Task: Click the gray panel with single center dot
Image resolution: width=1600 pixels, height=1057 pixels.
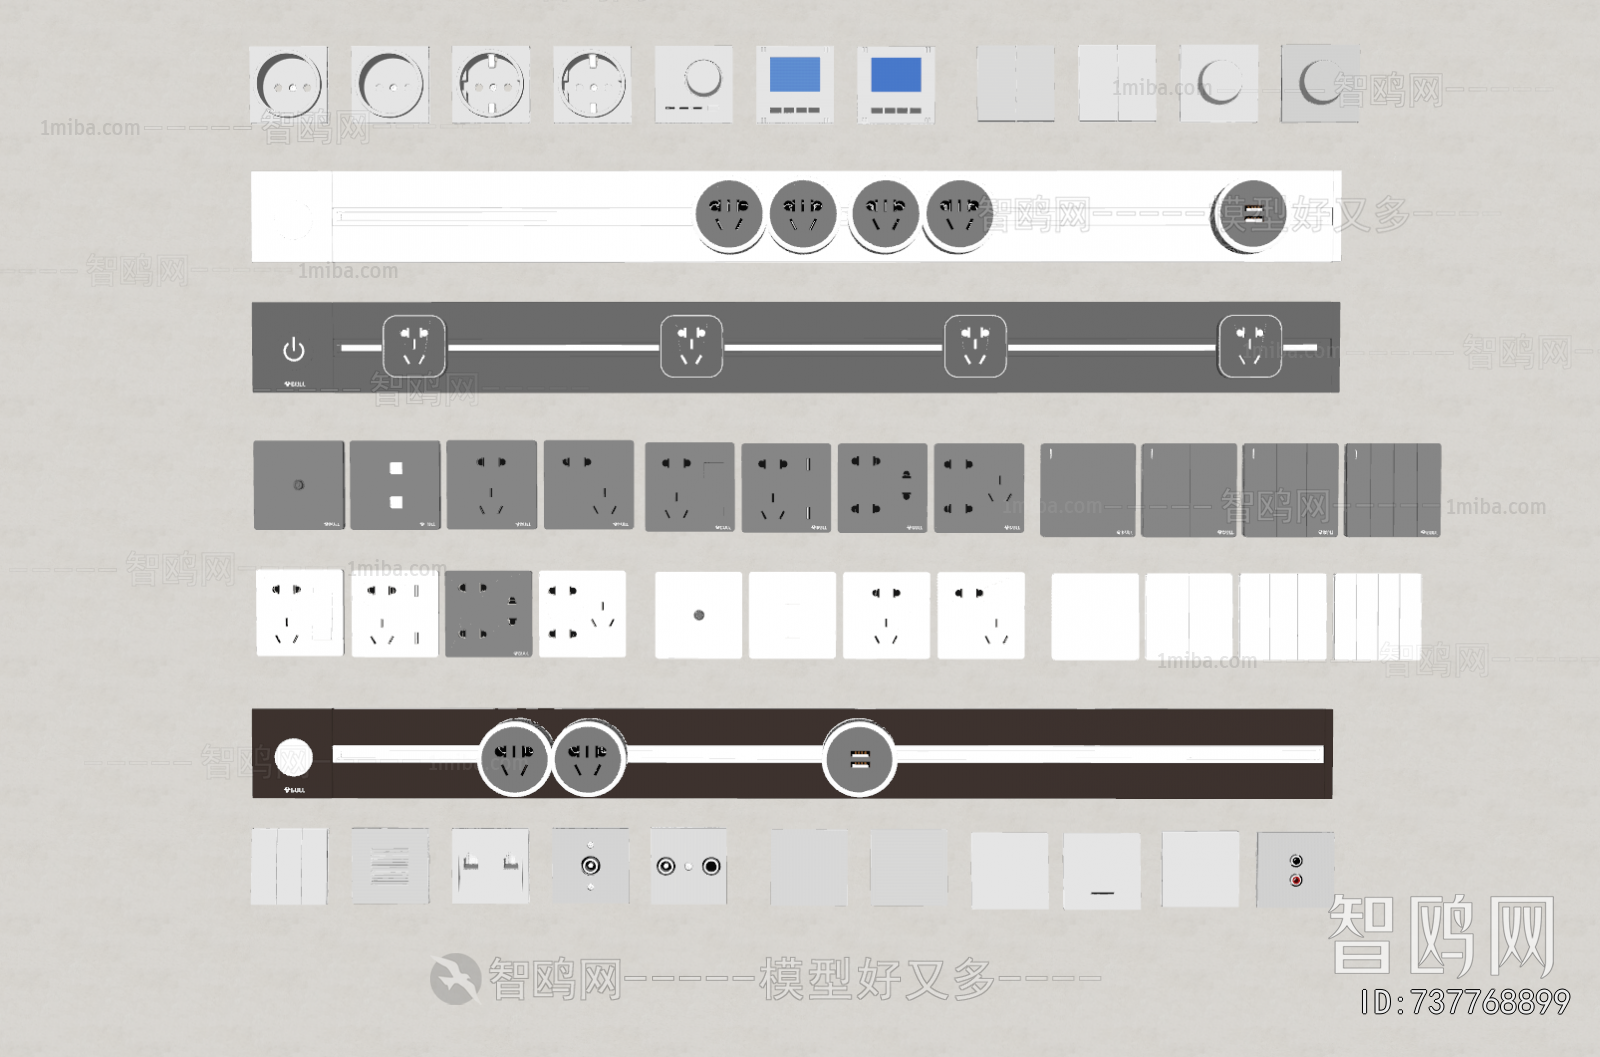Action: 298,485
